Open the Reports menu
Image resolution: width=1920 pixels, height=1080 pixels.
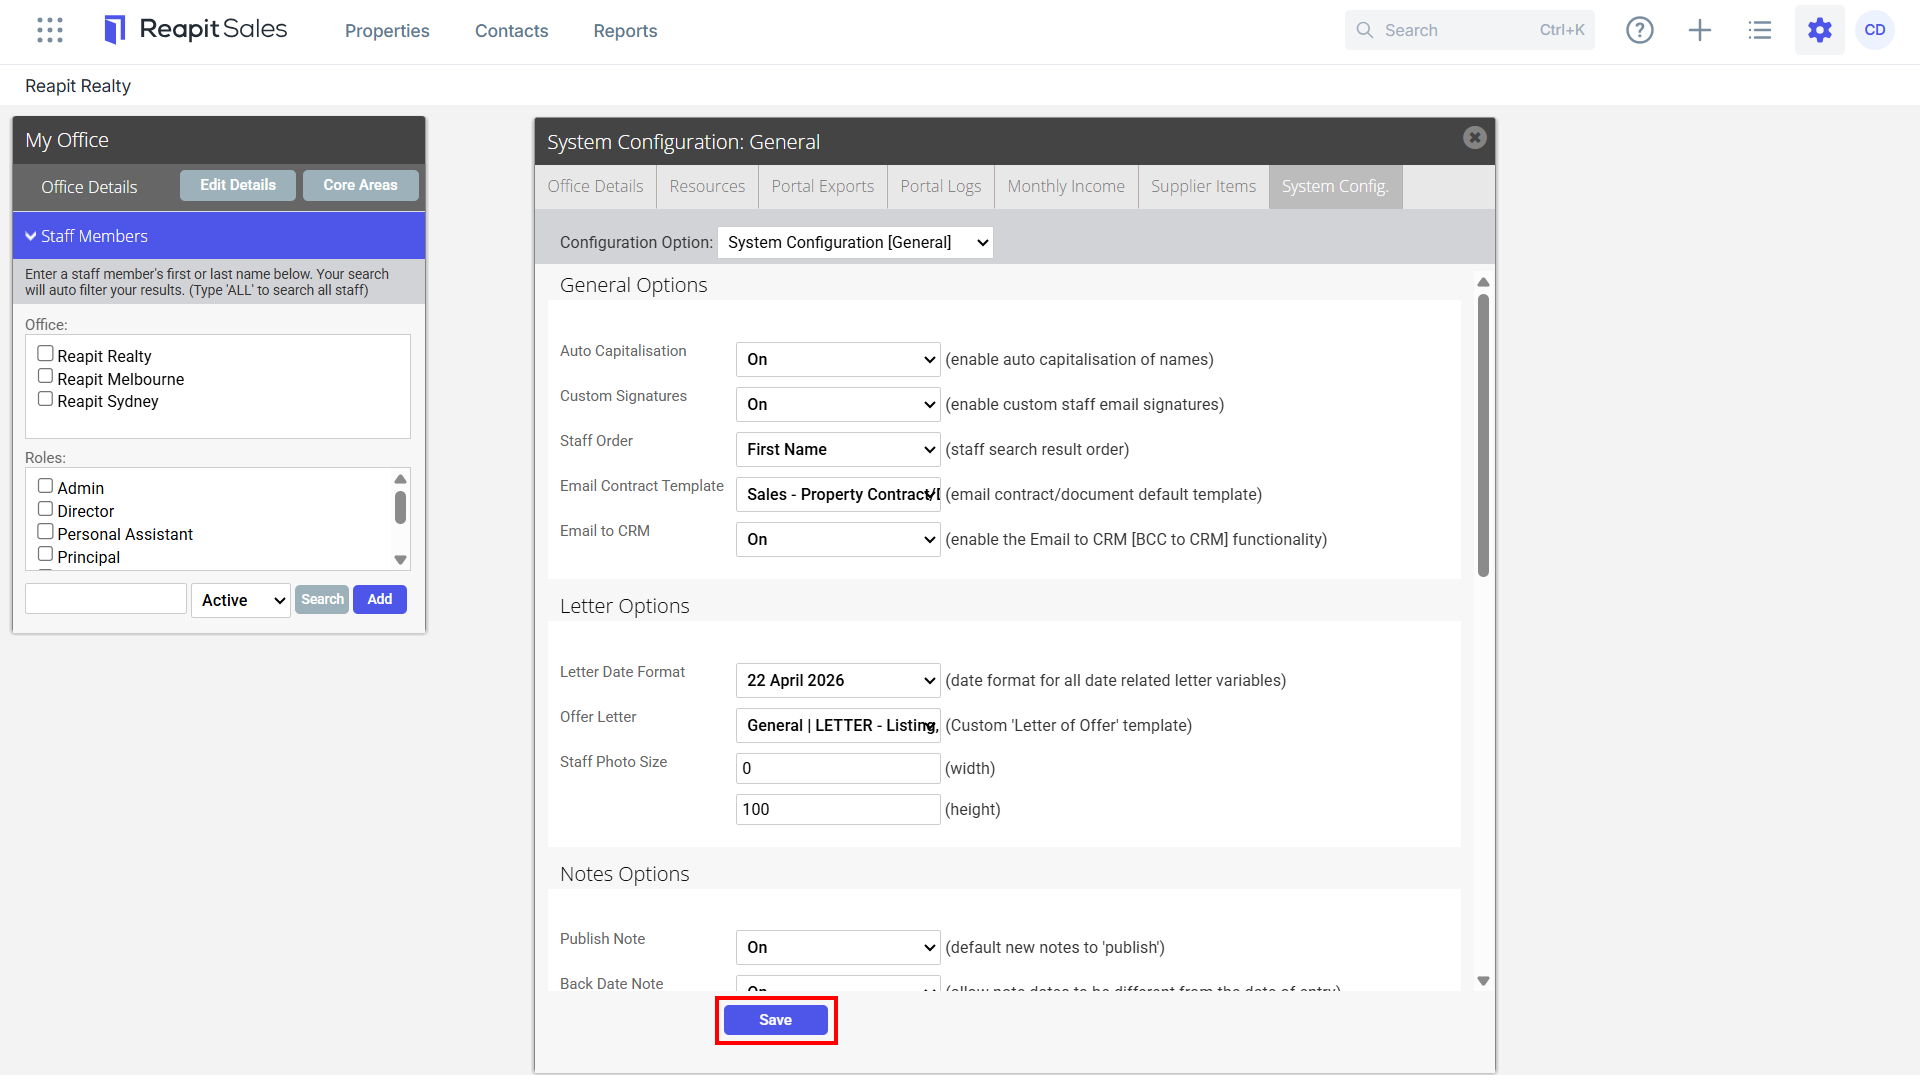(625, 31)
